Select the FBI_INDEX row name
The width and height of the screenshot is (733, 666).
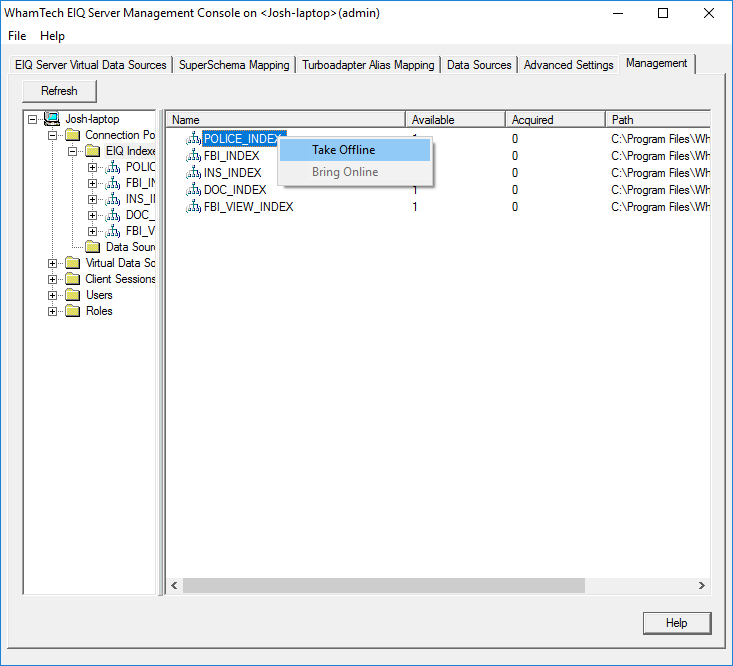click(x=232, y=156)
